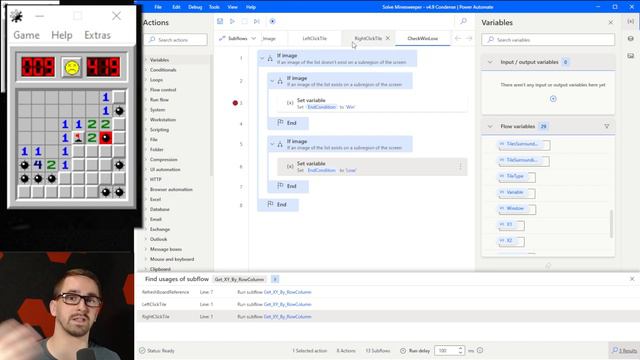
Task: Click the Minesweeper smiley face button
Action: click(x=71, y=67)
